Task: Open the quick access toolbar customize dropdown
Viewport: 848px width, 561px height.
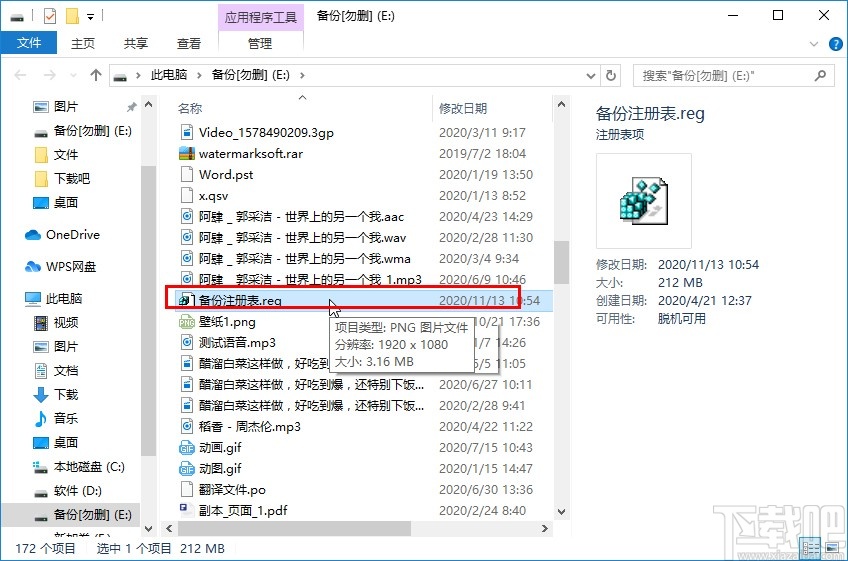Action: pos(90,17)
